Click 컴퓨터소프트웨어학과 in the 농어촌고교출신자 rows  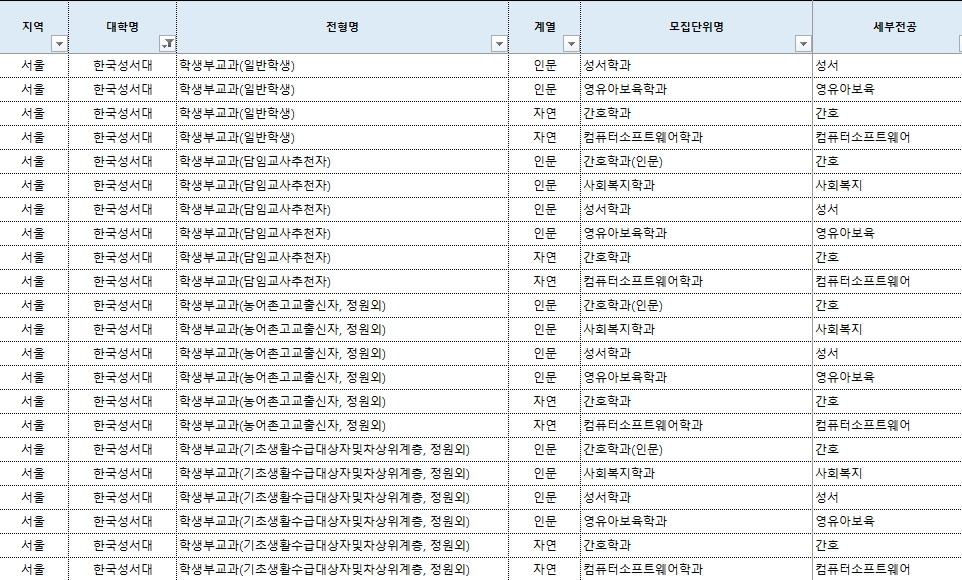(x=642, y=425)
